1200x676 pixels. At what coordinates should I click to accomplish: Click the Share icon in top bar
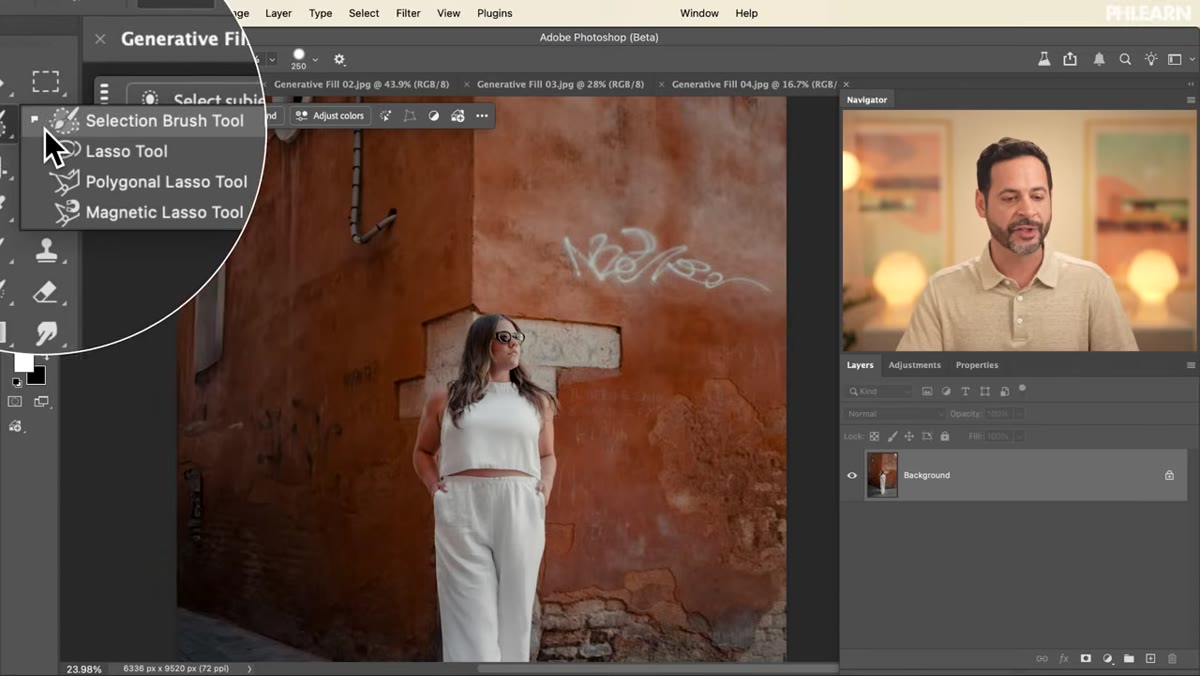pyautogui.click(x=1070, y=59)
